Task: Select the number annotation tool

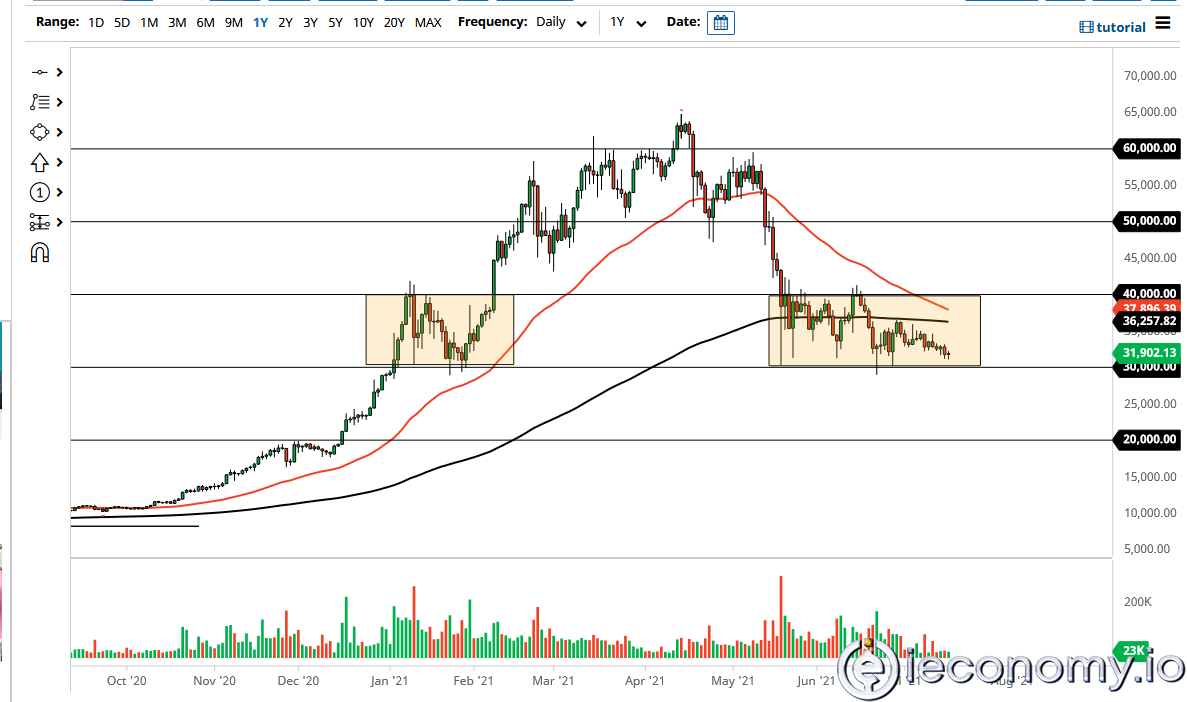Action: pos(40,192)
